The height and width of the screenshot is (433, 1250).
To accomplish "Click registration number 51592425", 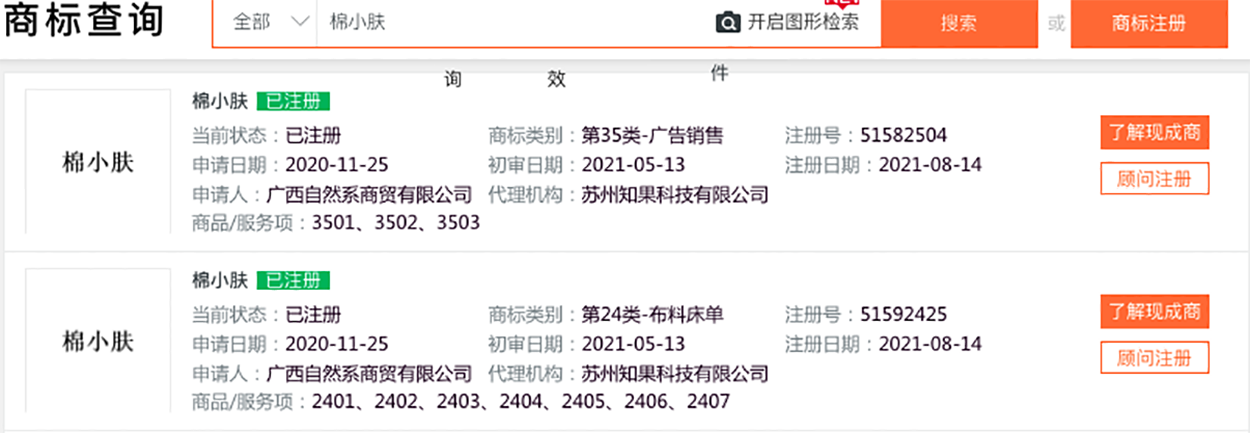I will coord(903,315).
